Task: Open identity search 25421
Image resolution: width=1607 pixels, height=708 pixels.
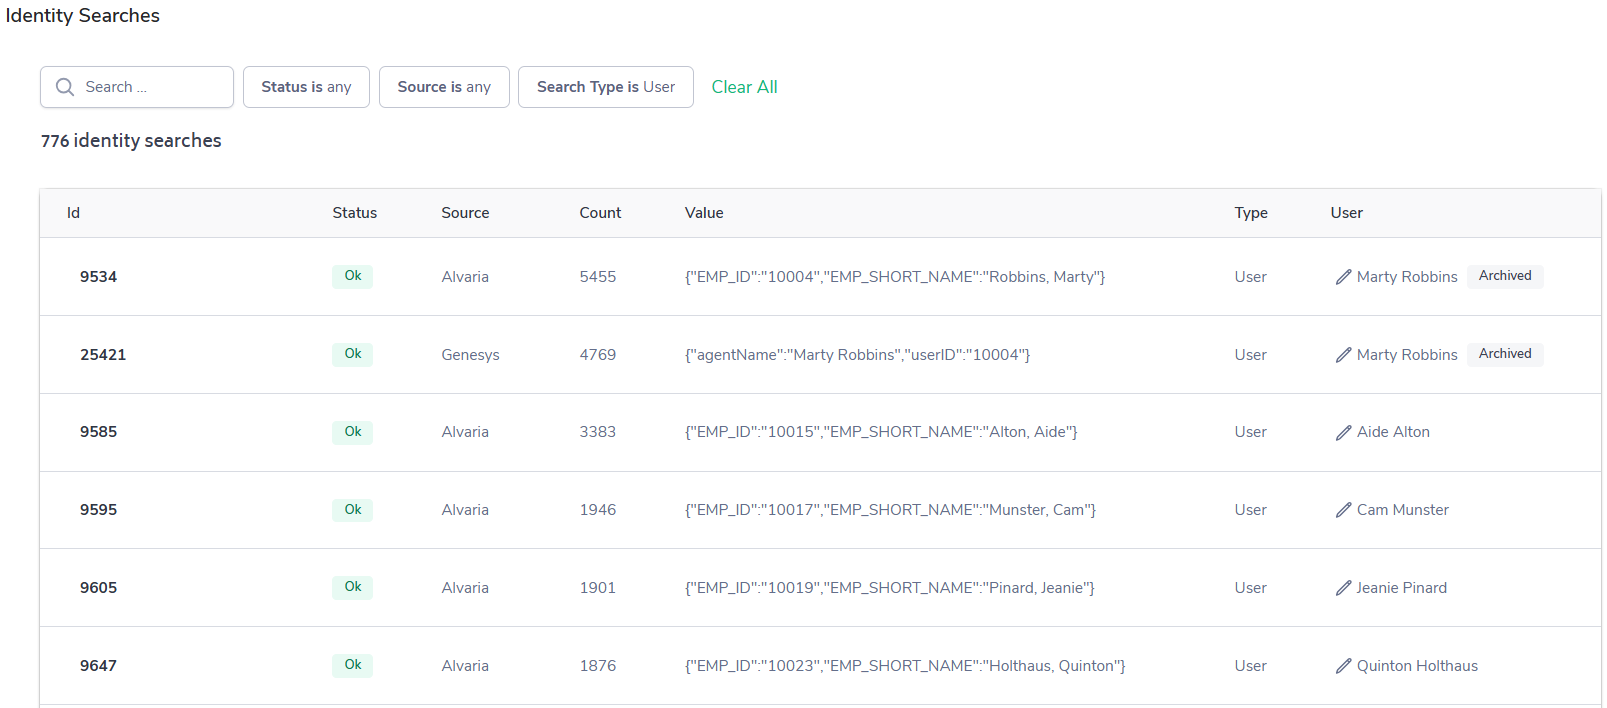Action: (103, 355)
